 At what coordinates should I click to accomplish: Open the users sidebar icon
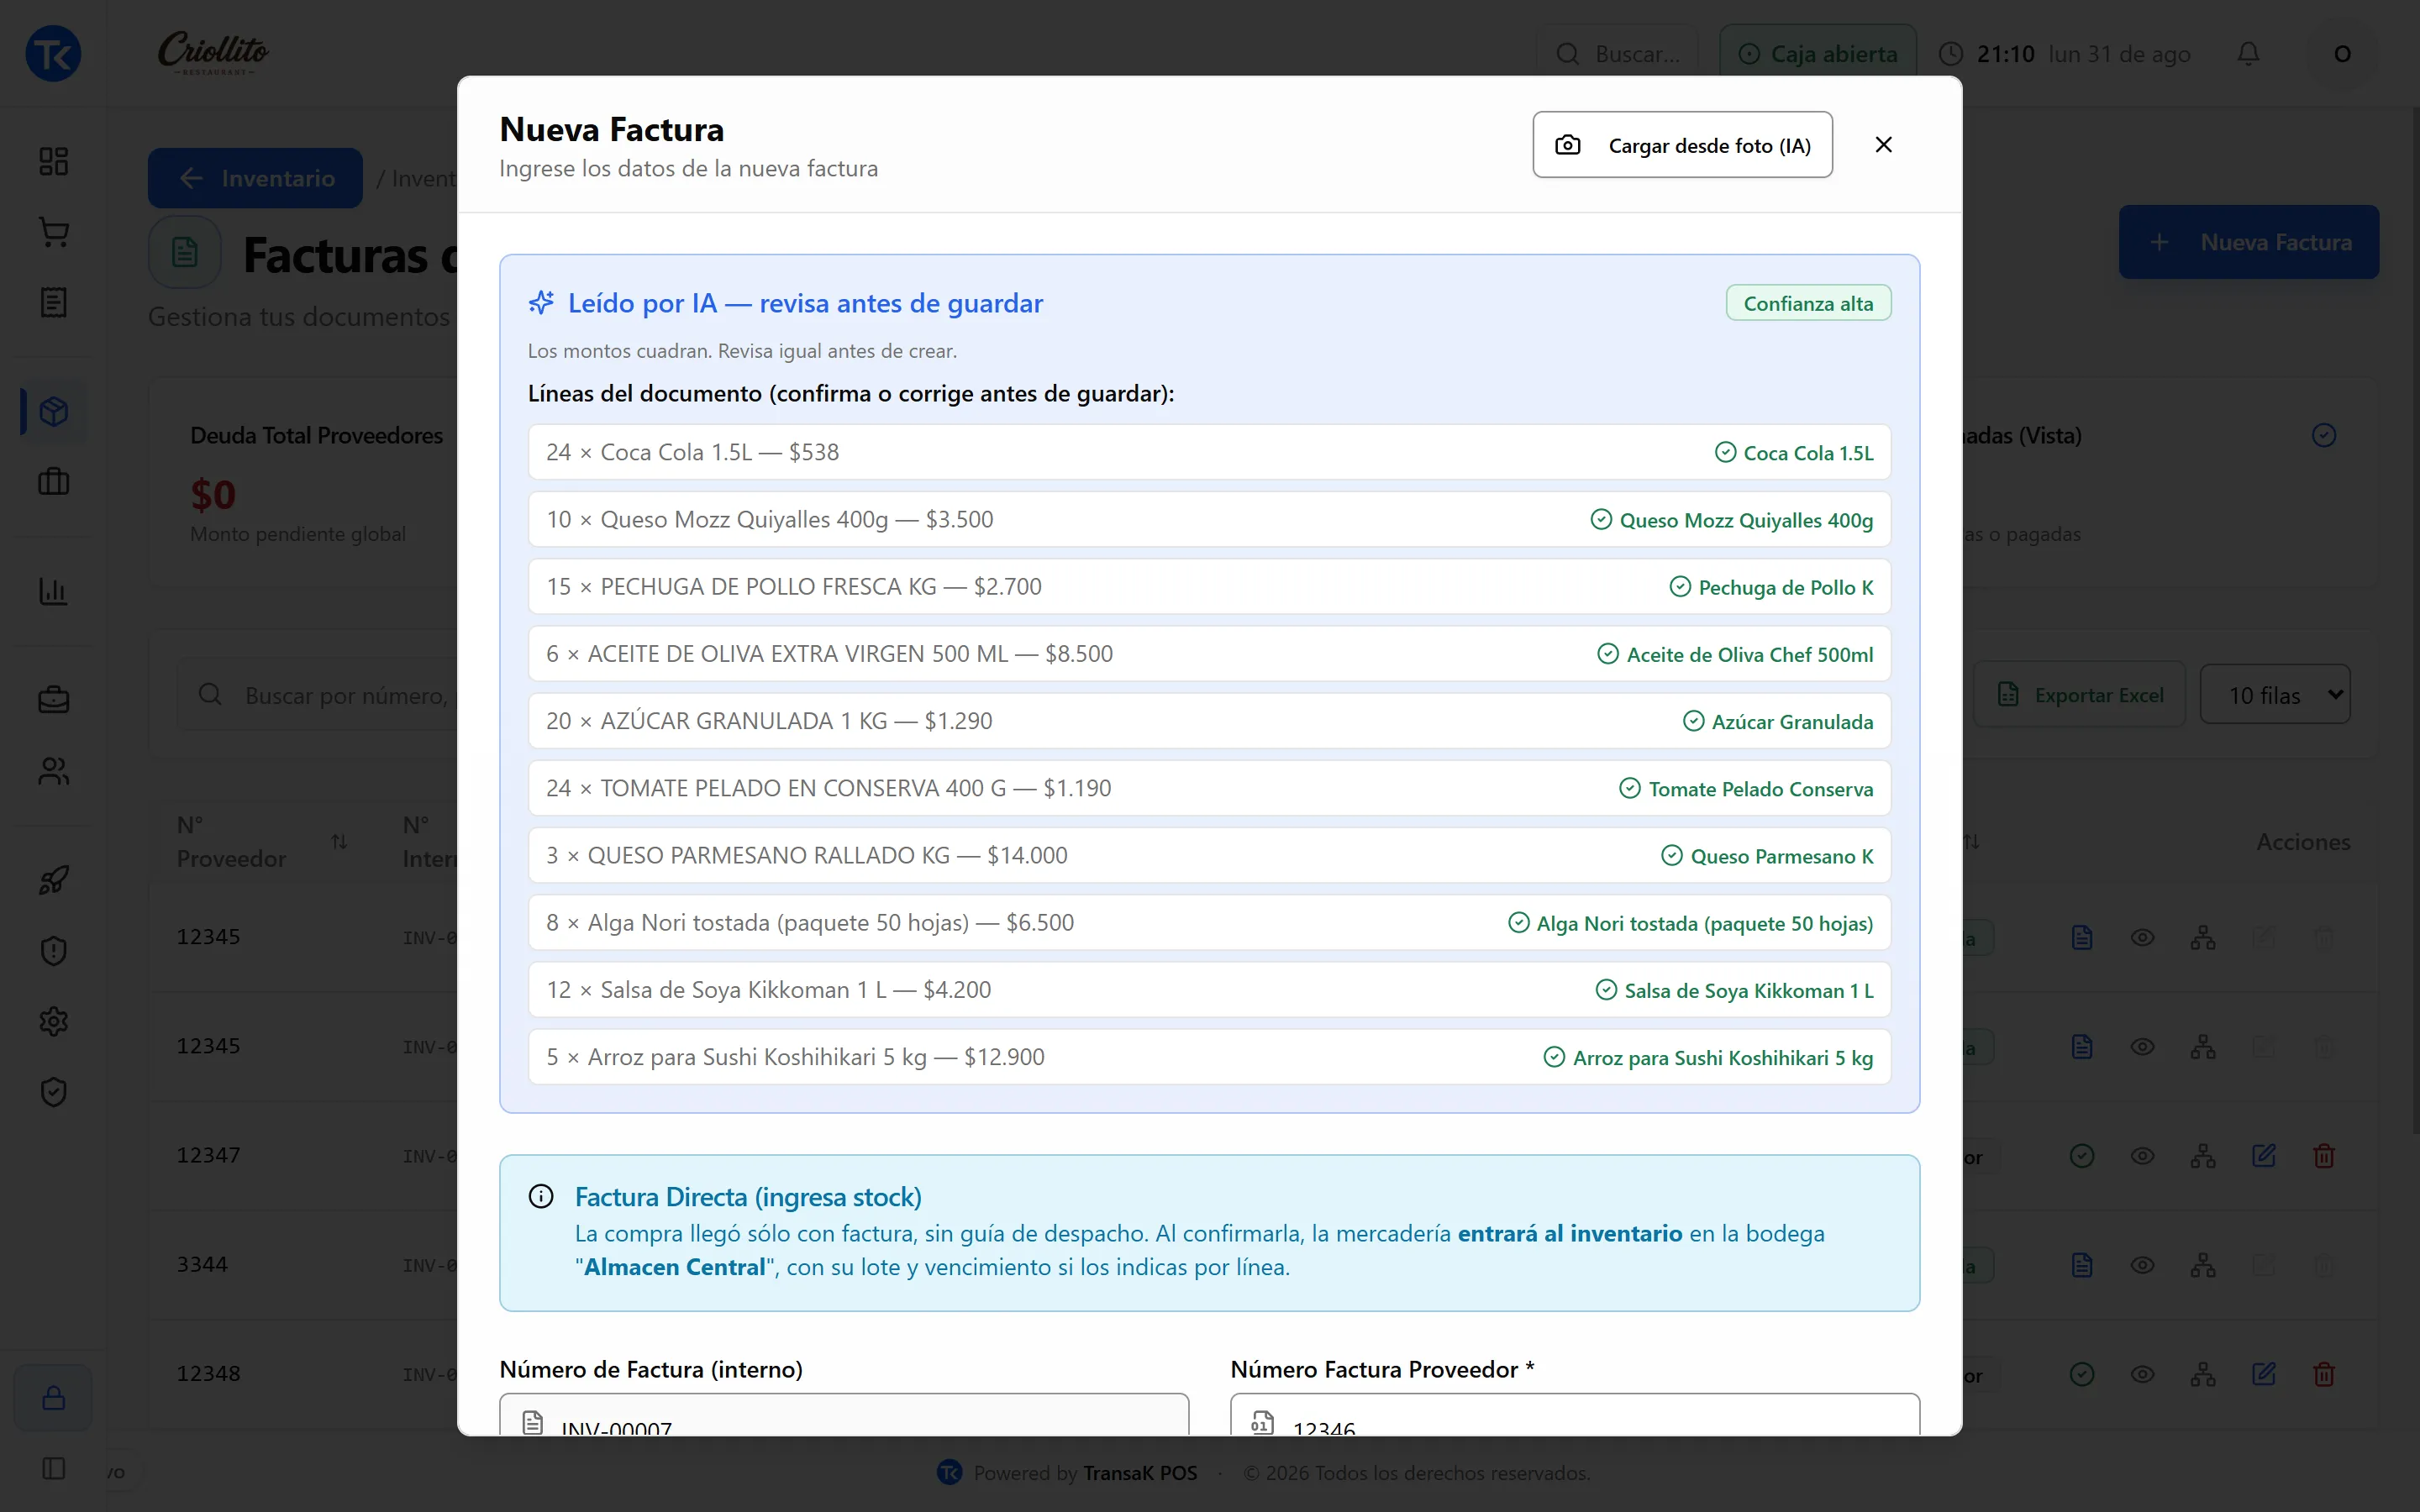tap(54, 771)
